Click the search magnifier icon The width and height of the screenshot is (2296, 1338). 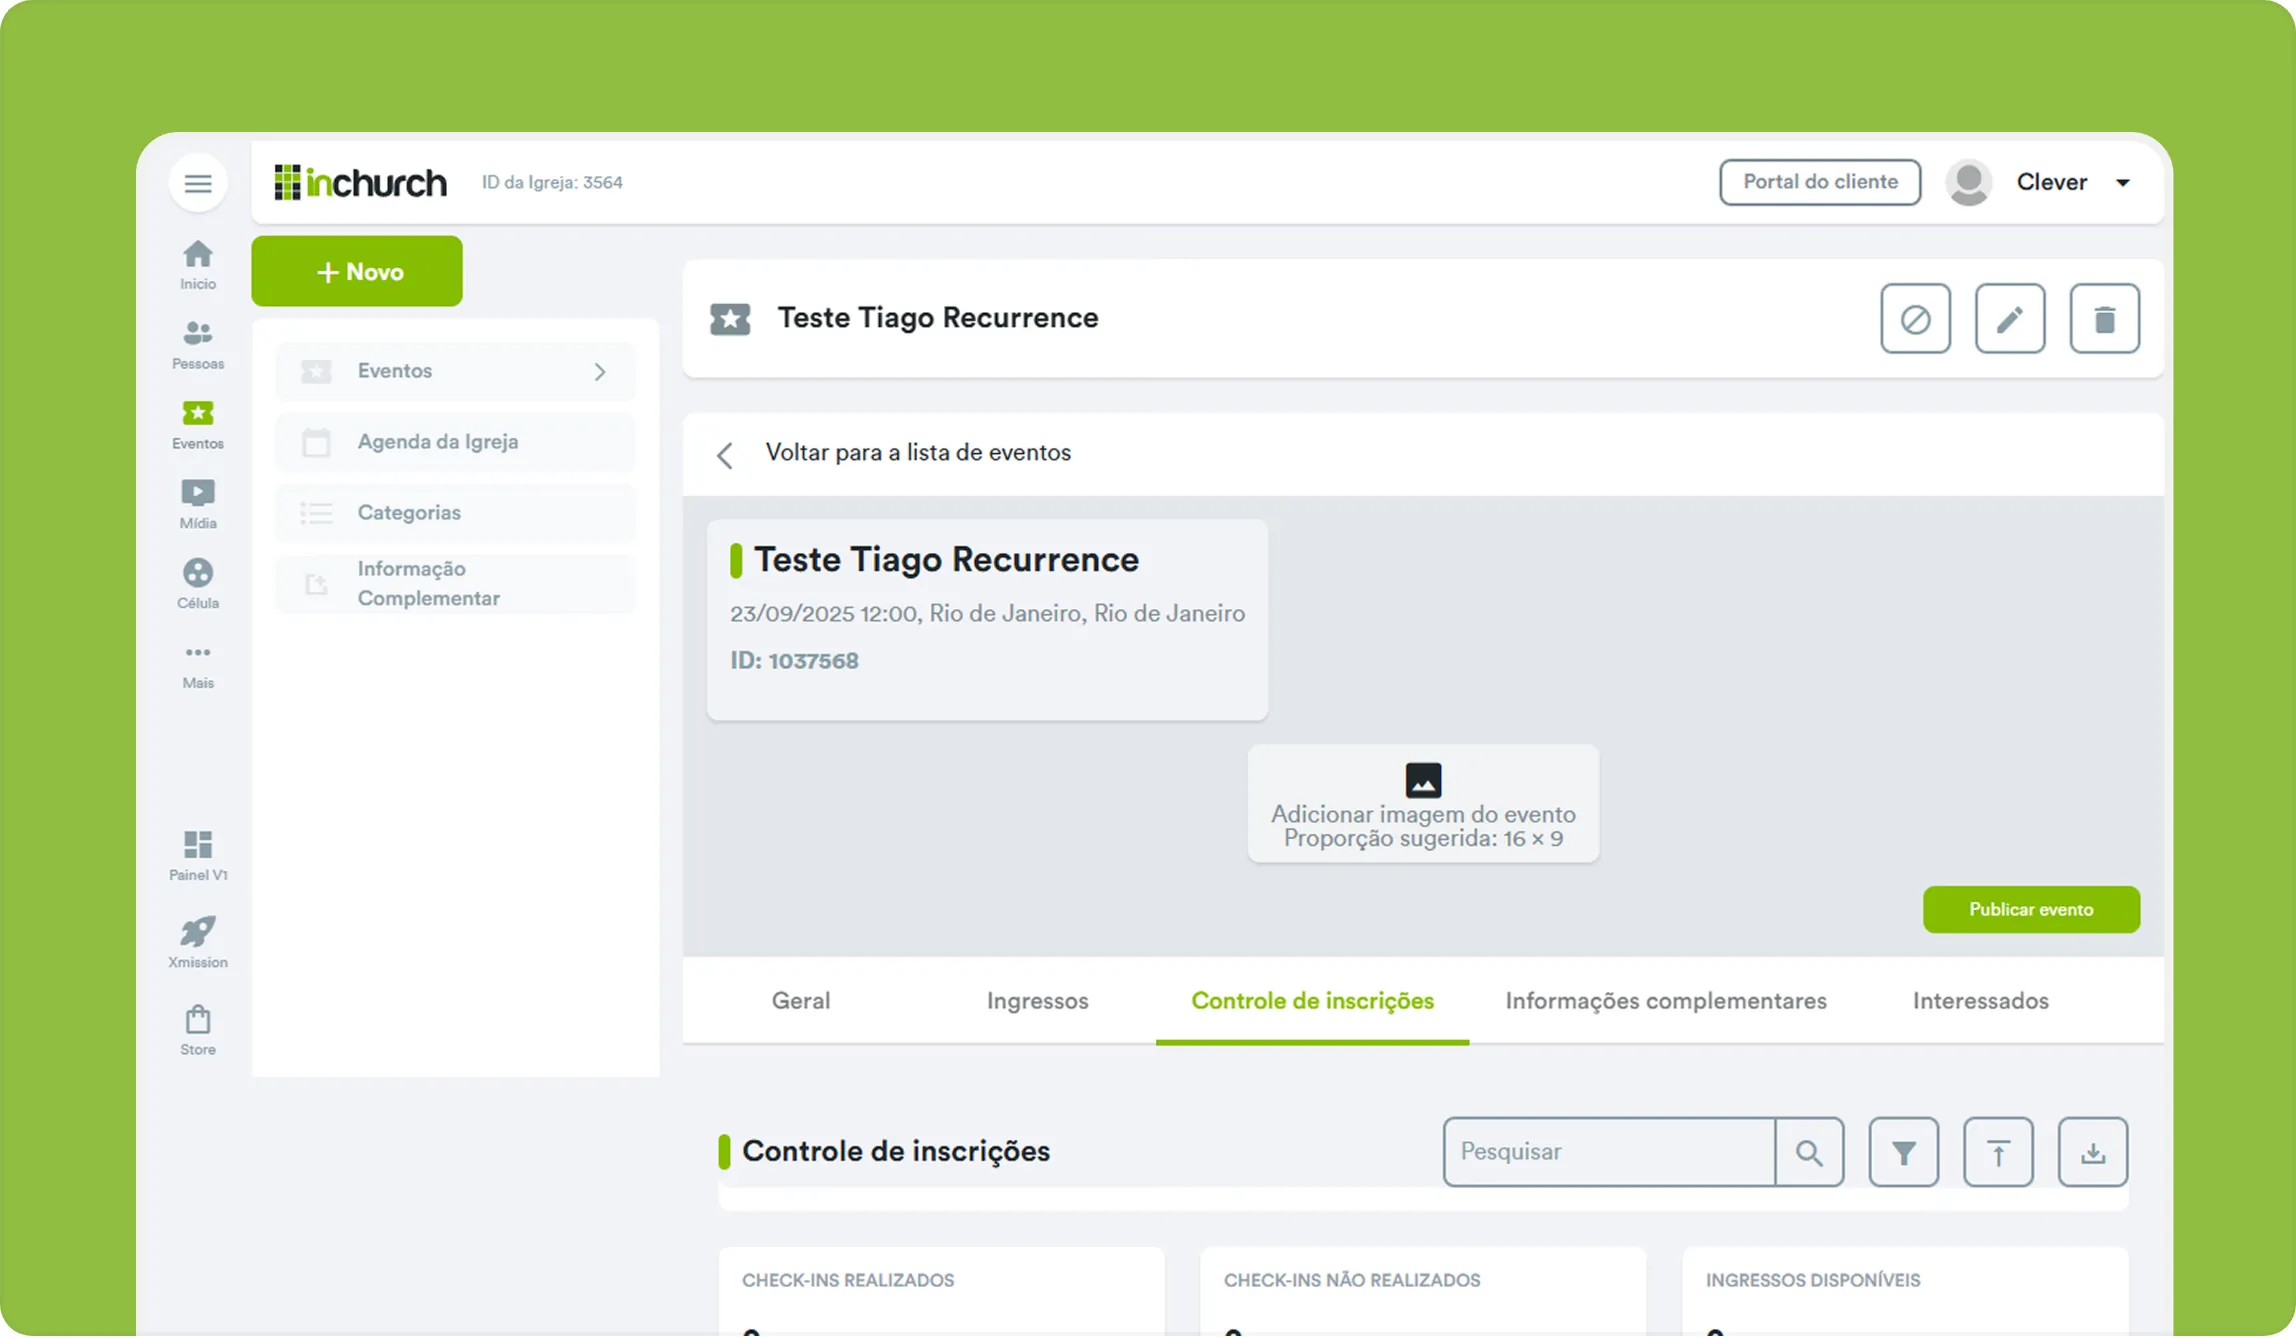1809,1153
